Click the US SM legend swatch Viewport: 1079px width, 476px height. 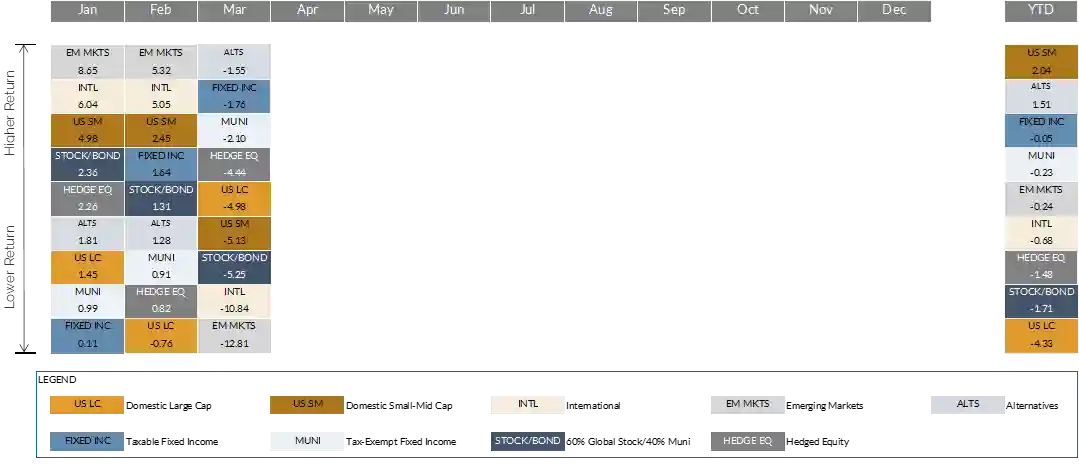(x=307, y=405)
